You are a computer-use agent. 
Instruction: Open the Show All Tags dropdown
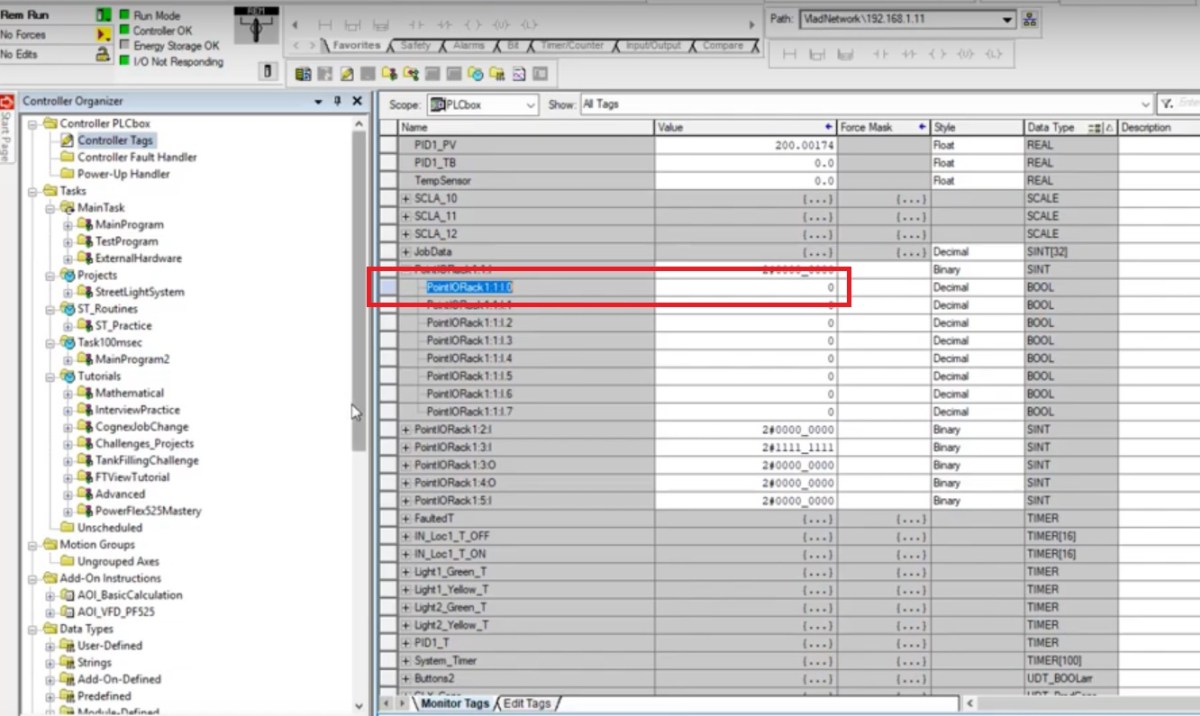(1148, 104)
